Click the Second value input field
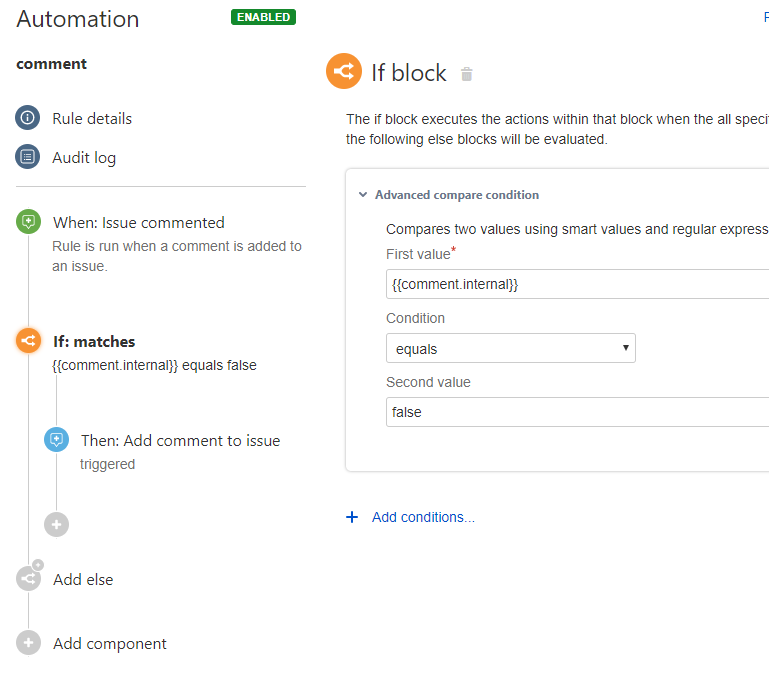This screenshot has height=674, width=769. 577,412
